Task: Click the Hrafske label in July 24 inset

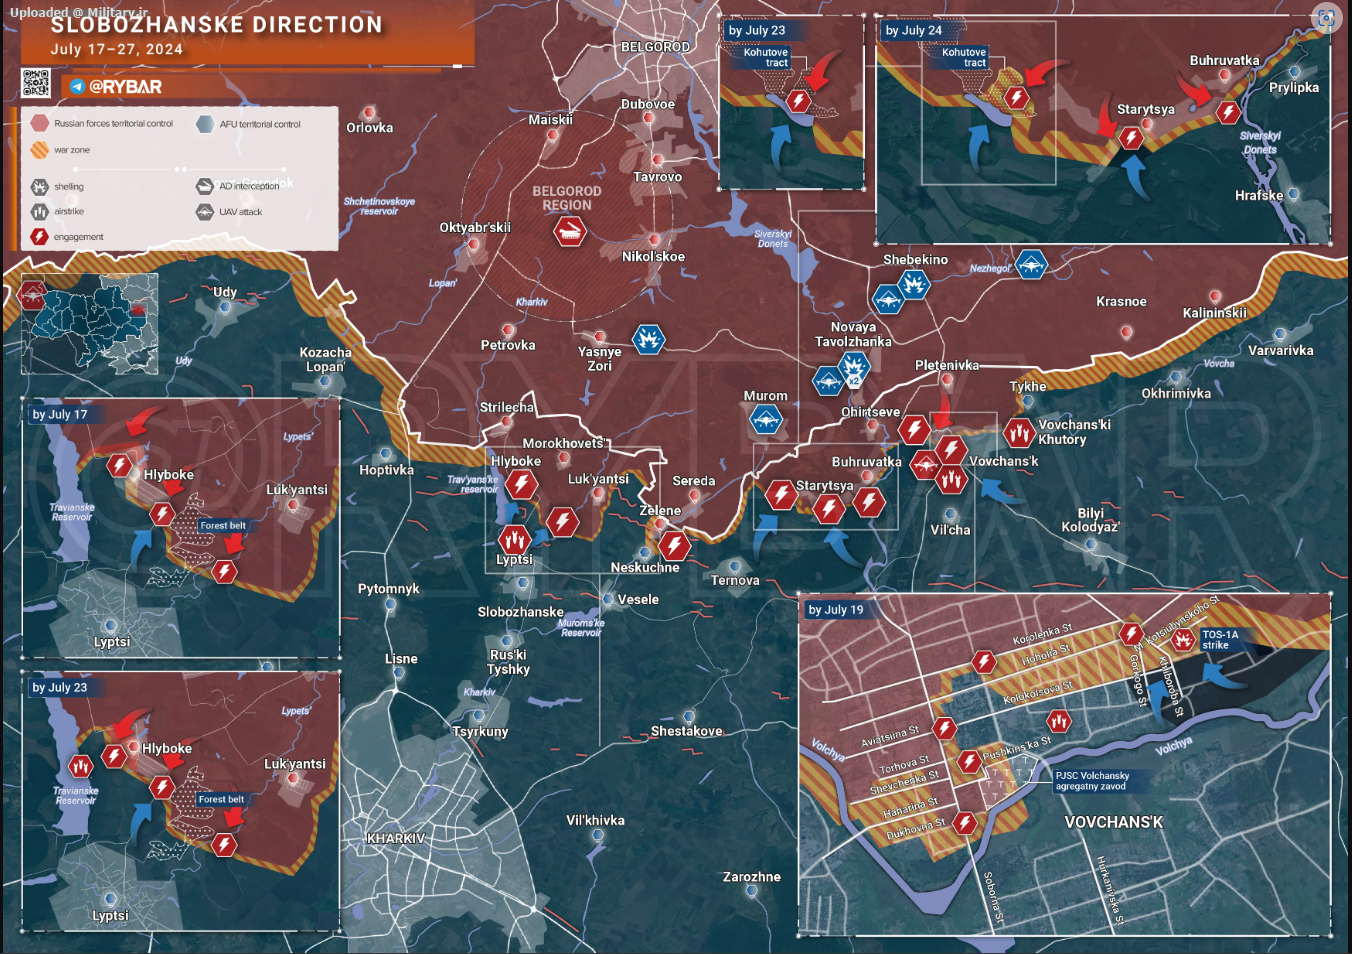Action: point(1259,195)
